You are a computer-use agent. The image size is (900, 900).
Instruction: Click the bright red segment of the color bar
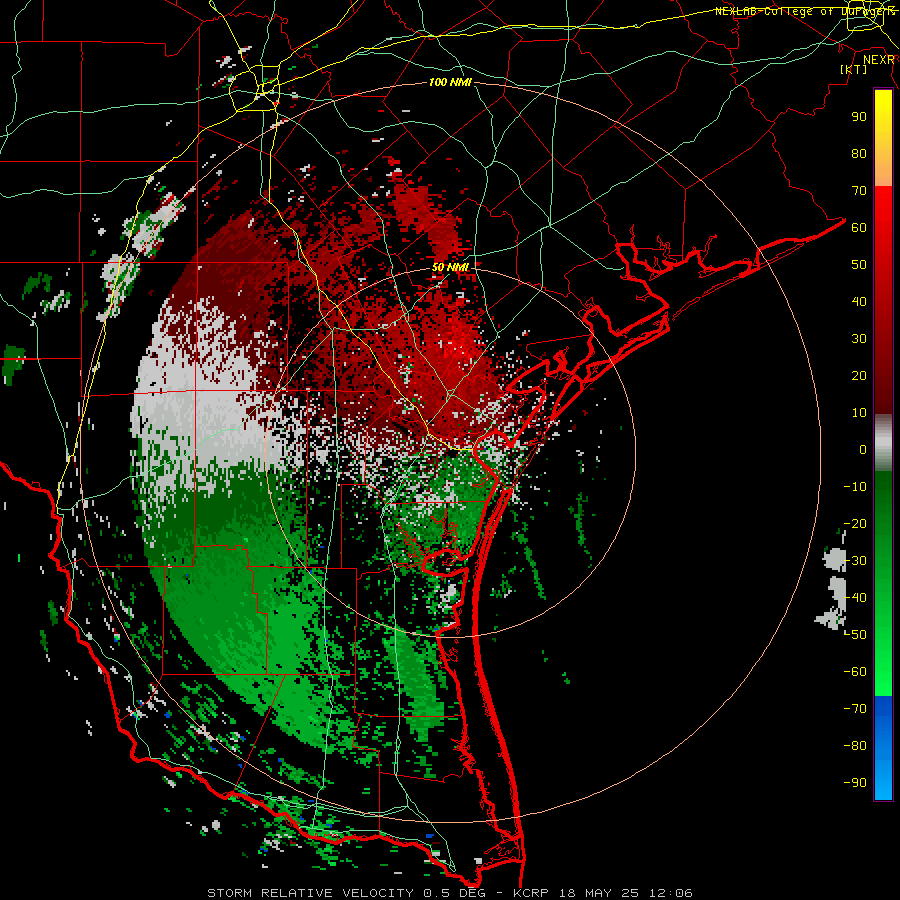click(x=883, y=300)
